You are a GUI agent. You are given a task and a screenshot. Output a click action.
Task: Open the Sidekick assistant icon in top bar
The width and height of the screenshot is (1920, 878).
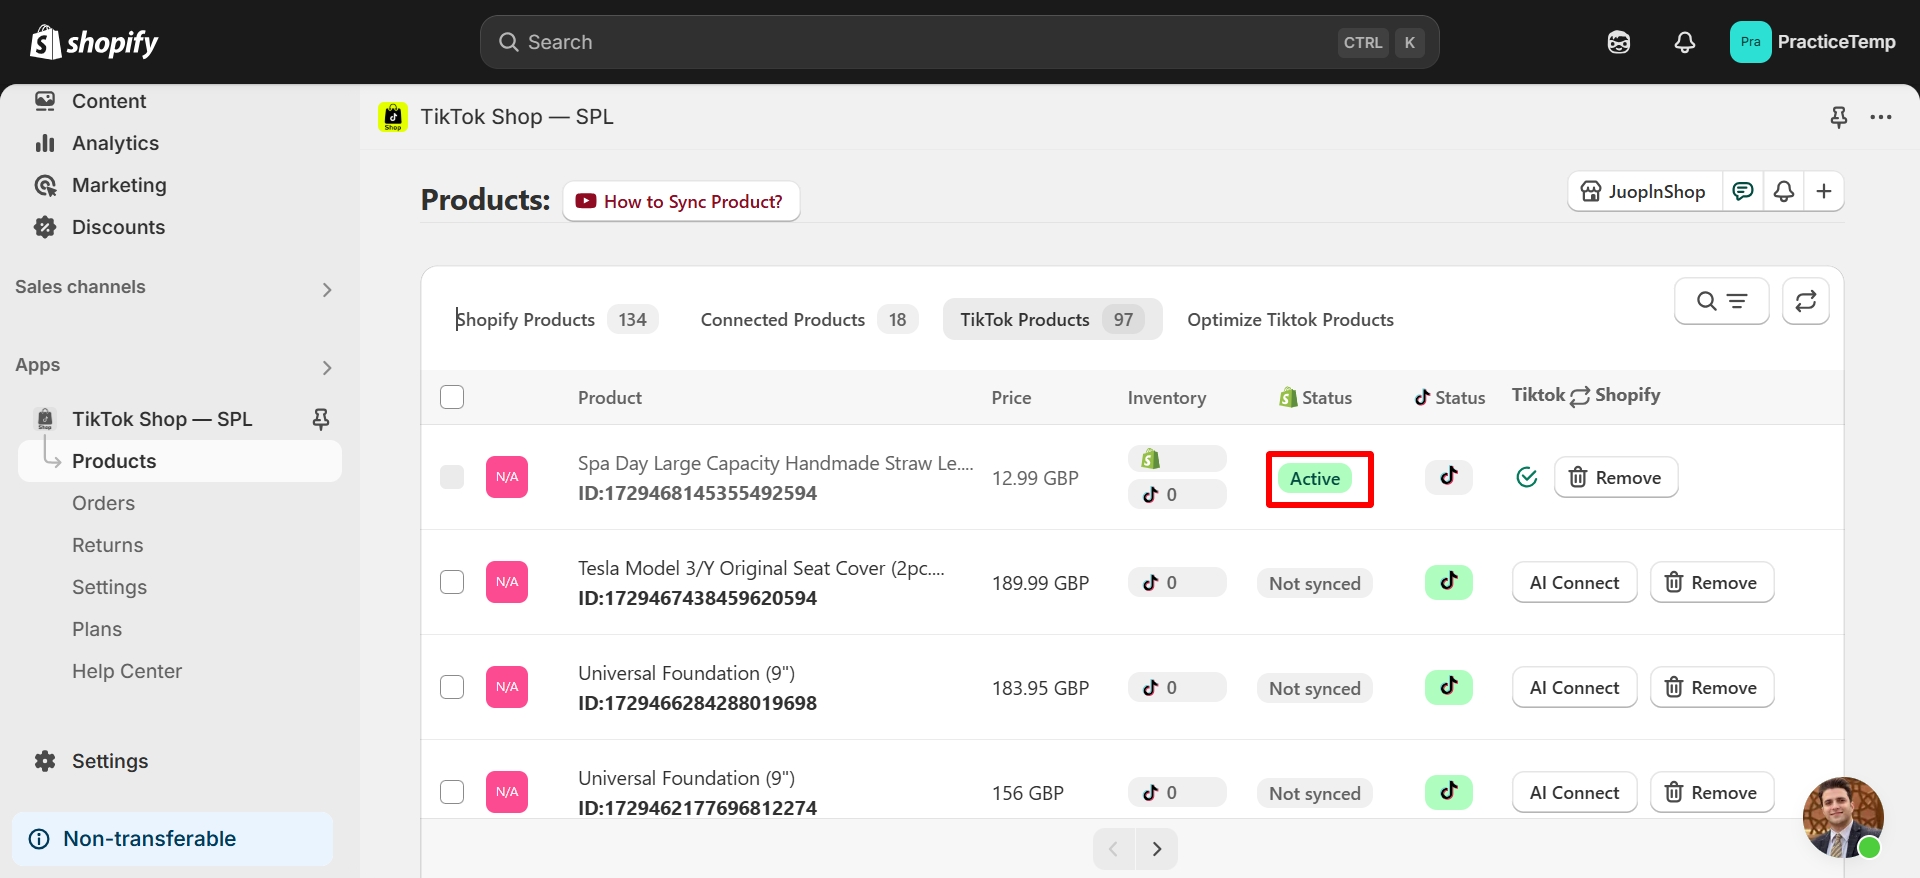point(1619,42)
